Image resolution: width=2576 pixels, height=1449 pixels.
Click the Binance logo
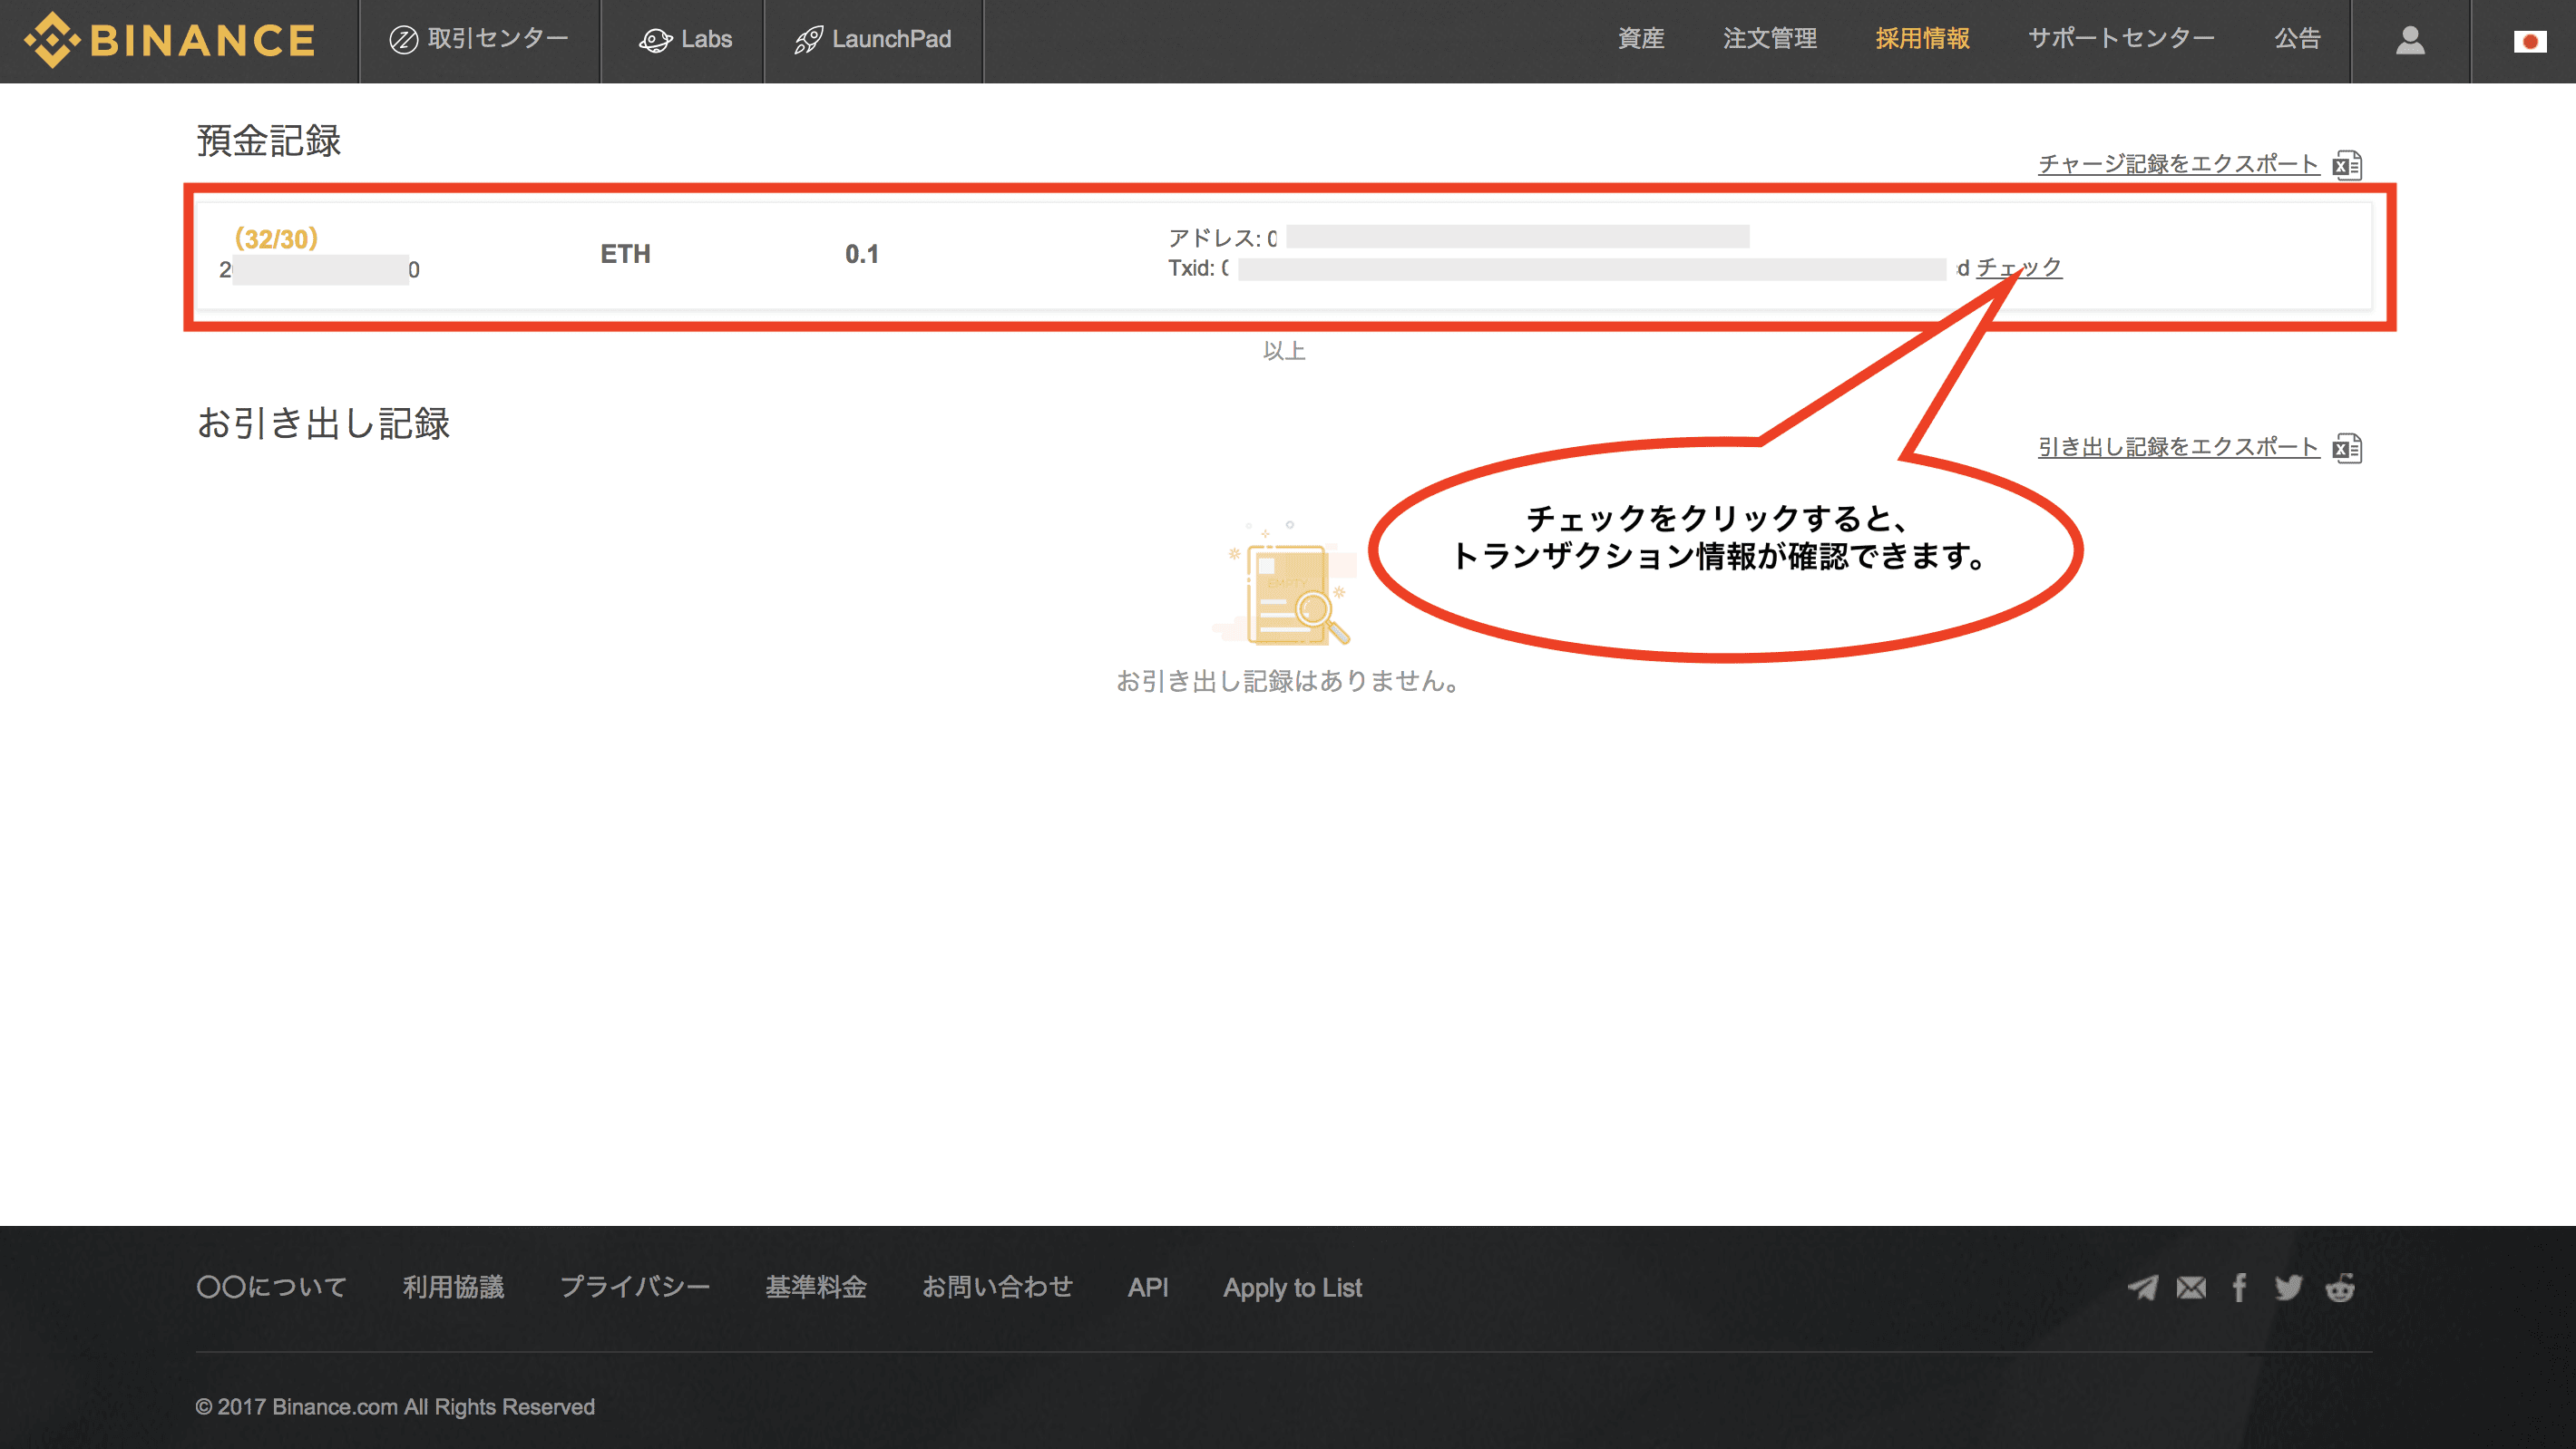tap(170, 40)
